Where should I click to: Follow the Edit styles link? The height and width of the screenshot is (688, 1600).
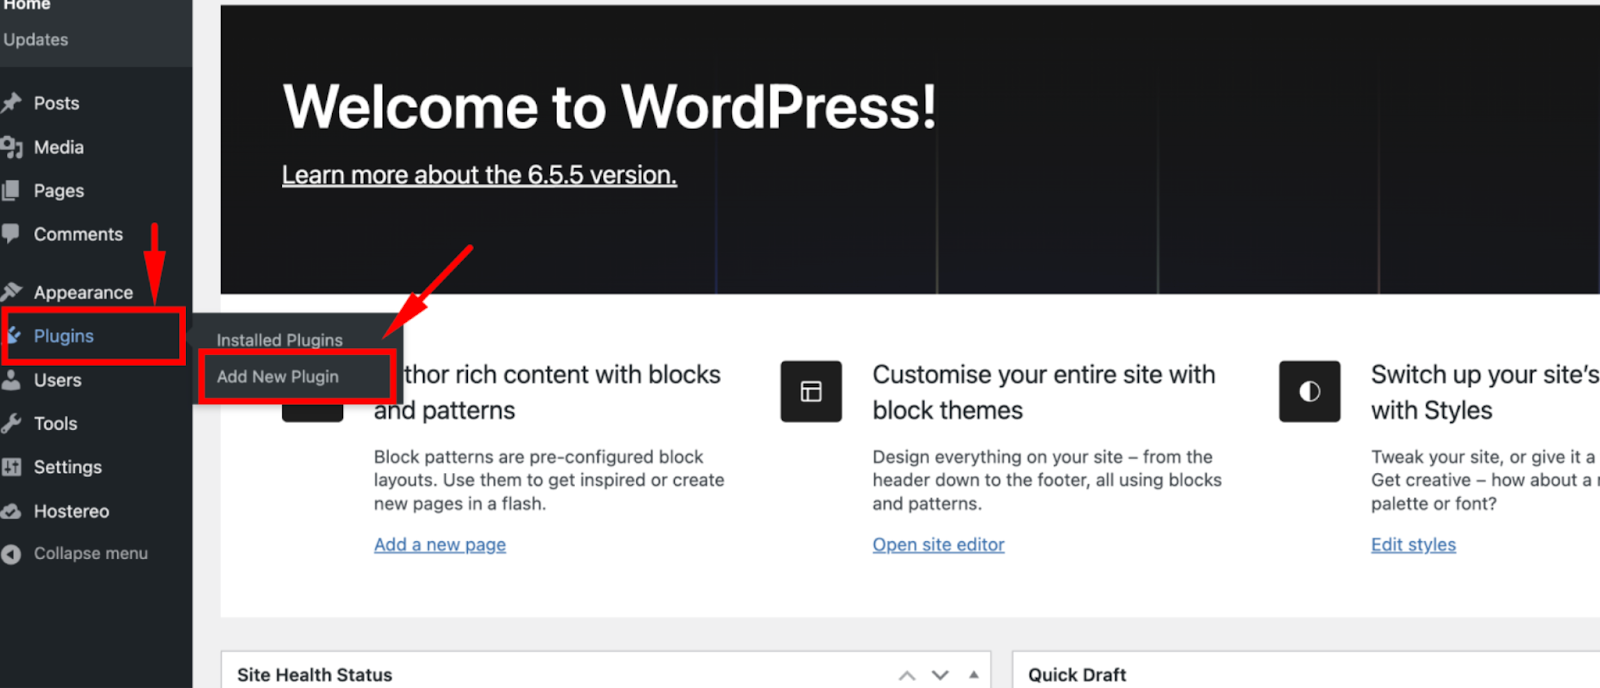(x=1413, y=544)
